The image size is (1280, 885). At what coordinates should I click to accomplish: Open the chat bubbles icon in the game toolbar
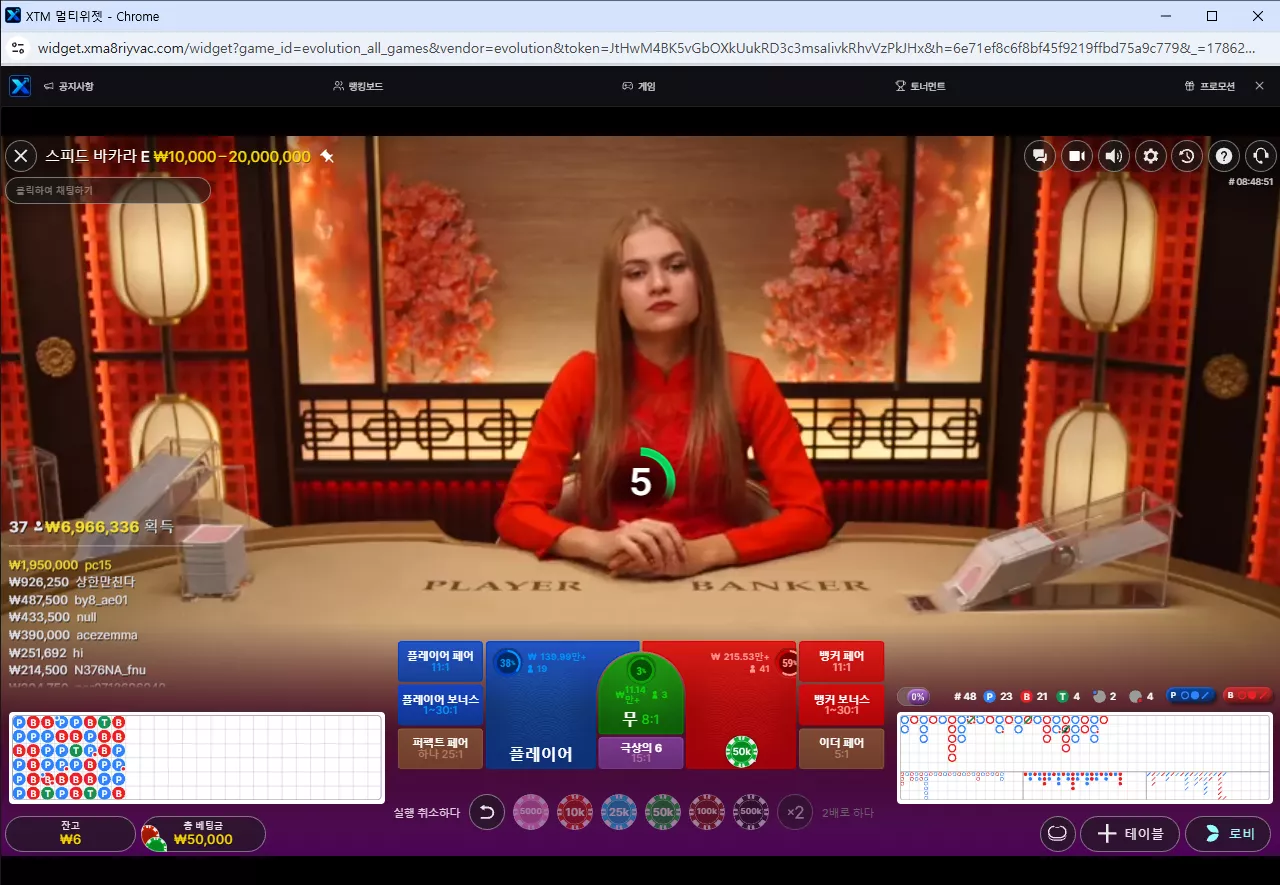coord(1040,156)
